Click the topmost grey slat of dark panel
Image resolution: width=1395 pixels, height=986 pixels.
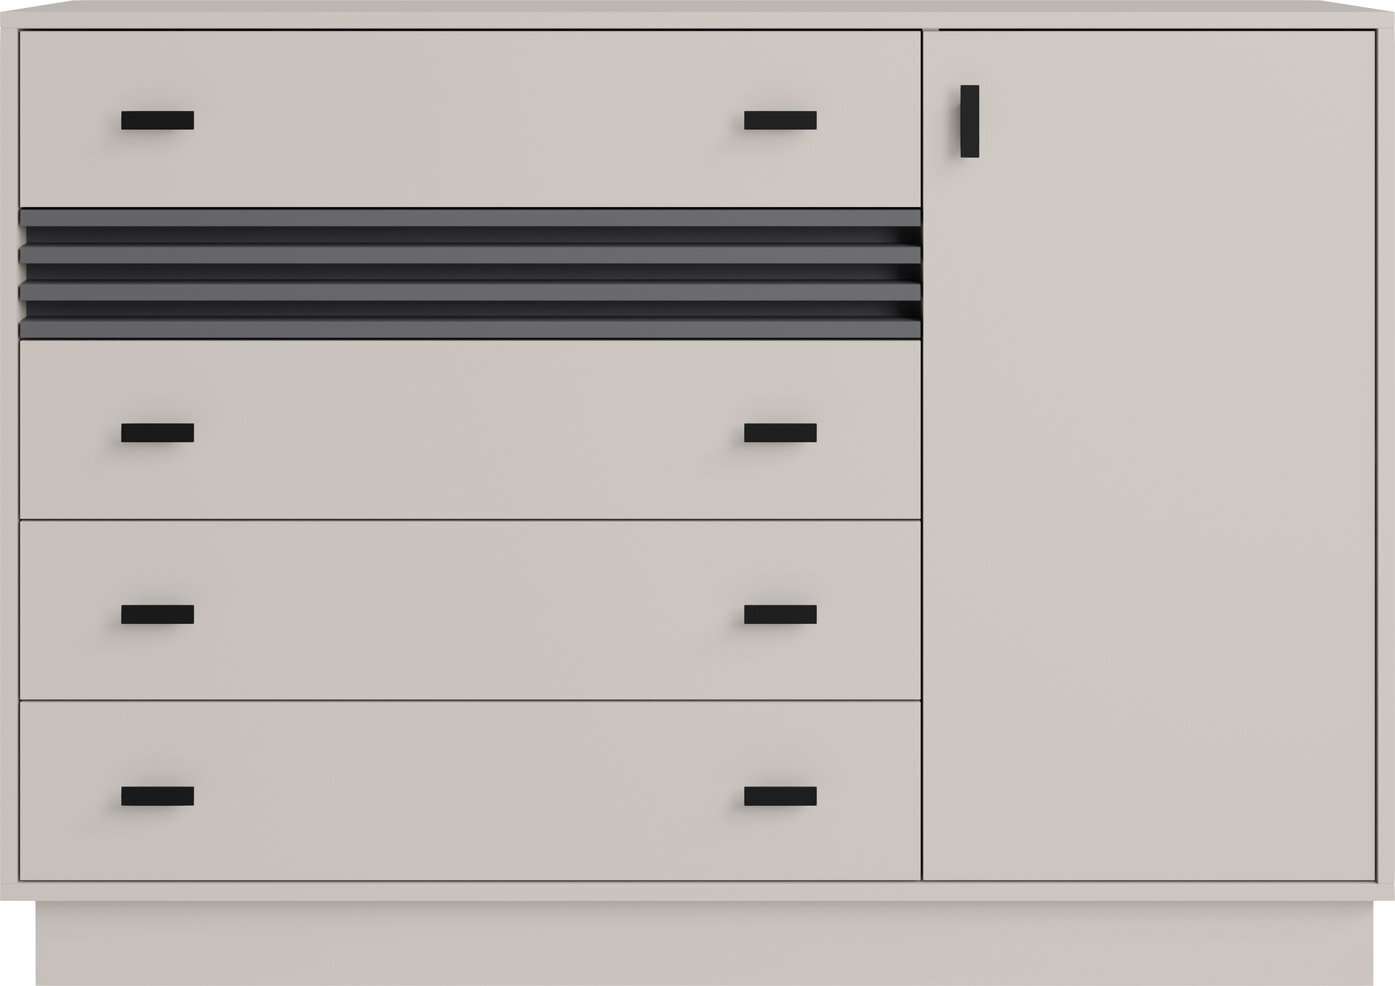tap(470, 217)
